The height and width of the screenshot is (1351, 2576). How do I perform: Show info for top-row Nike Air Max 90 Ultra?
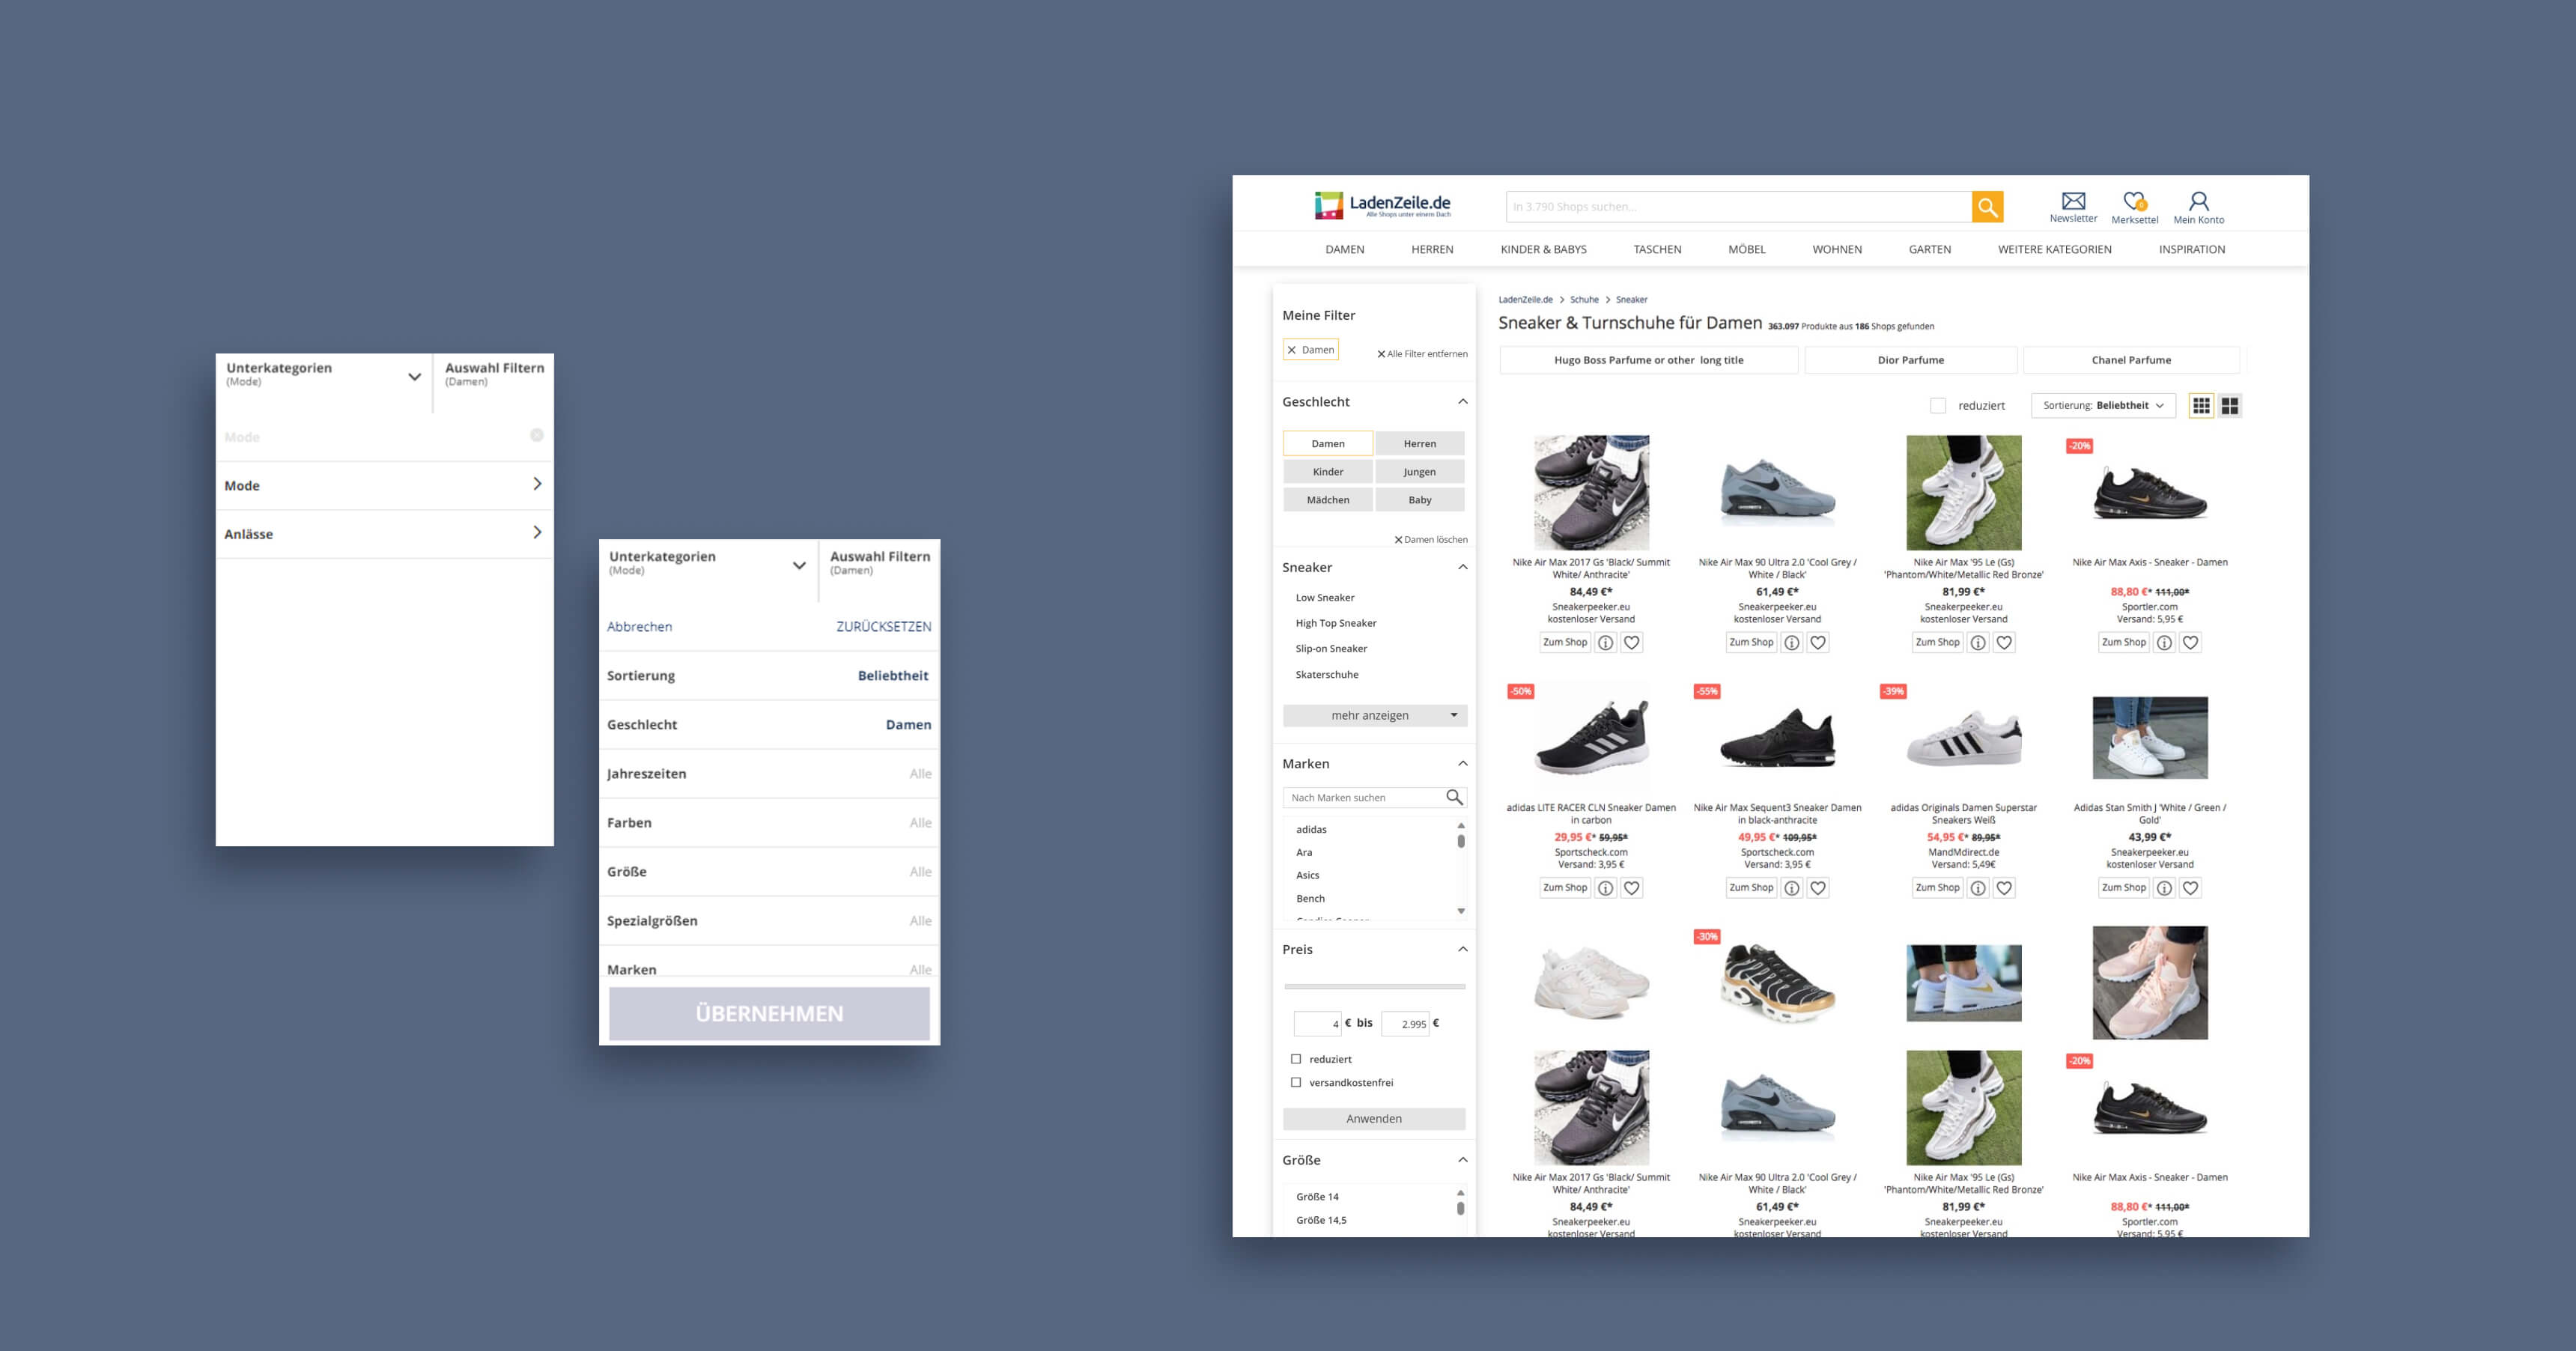point(1792,643)
